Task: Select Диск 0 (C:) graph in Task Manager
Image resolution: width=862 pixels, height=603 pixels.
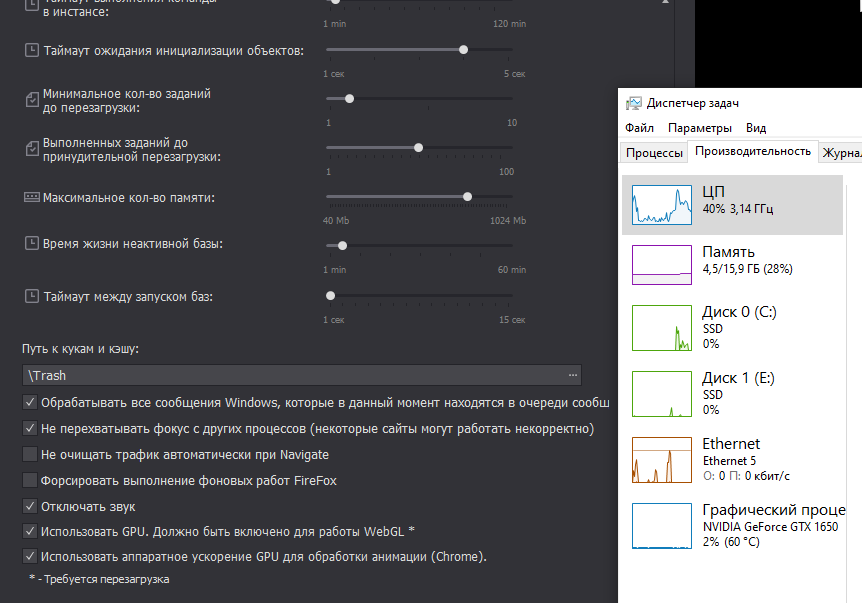Action: pyautogui.click(x=662, y=328)
